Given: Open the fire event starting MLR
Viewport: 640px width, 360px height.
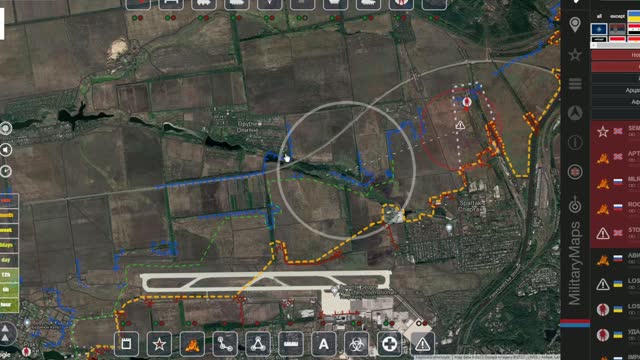Looking at the screenshot, I should pos(616,182).
